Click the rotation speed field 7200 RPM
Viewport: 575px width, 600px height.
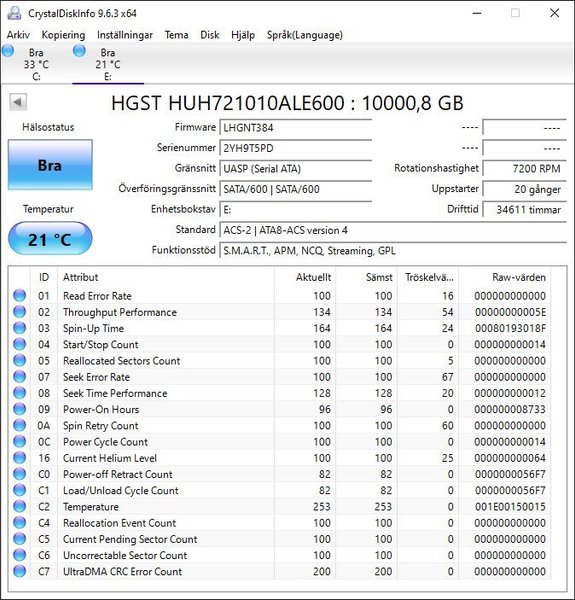tap(525, 169)
